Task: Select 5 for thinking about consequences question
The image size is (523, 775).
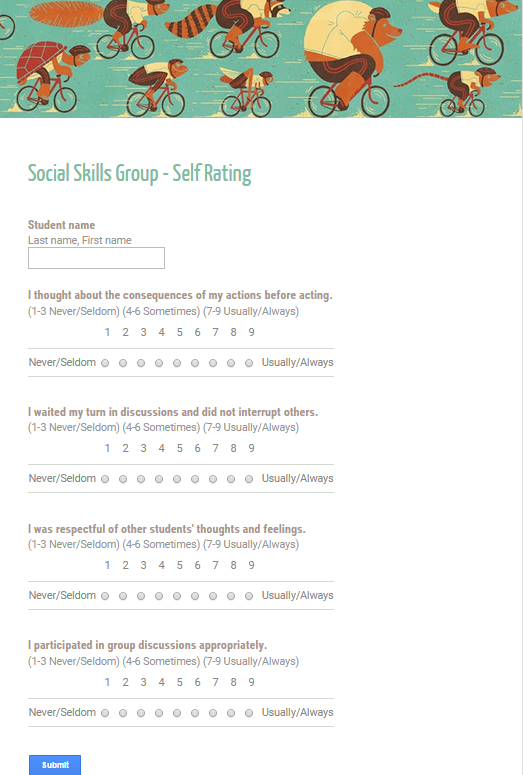Action: (177, 363)
